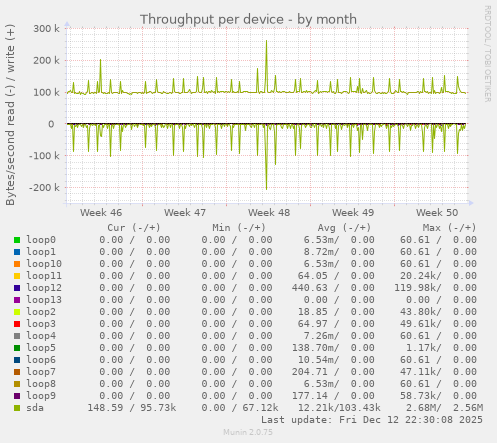Screen dimensions: 497x443
Task: Click loop7 average value 204.71
Action: coord(310,372)
